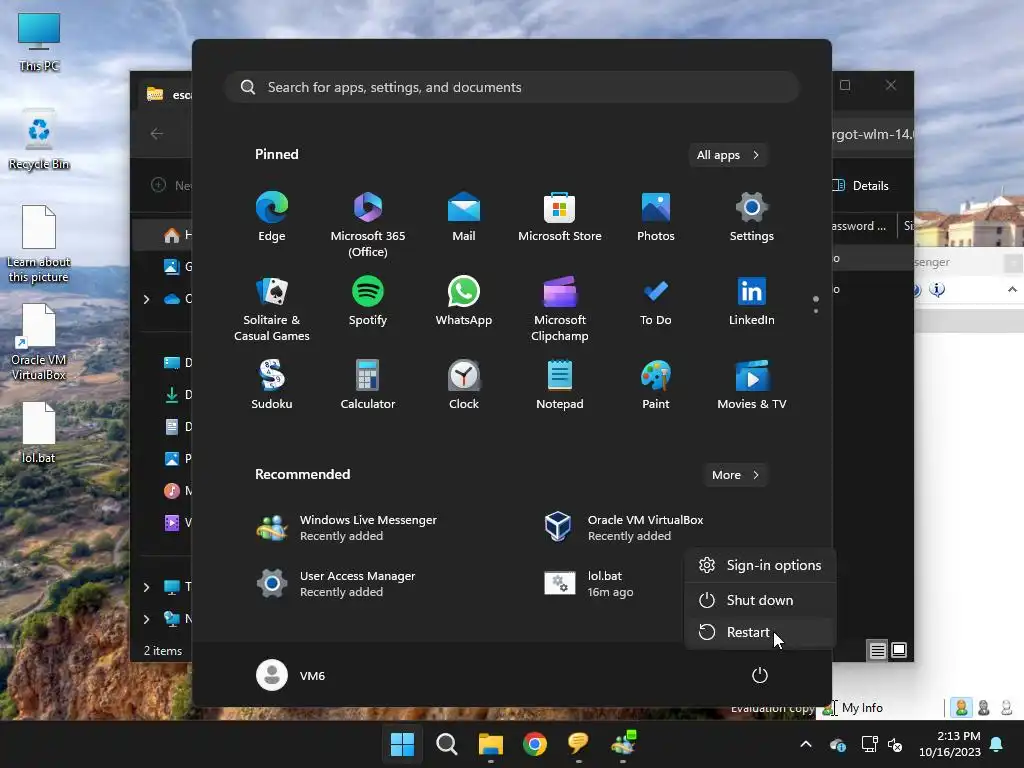This screenshot has width=1024, height=768.
Task: Click the Start menu power button
Action: point(760,675)
